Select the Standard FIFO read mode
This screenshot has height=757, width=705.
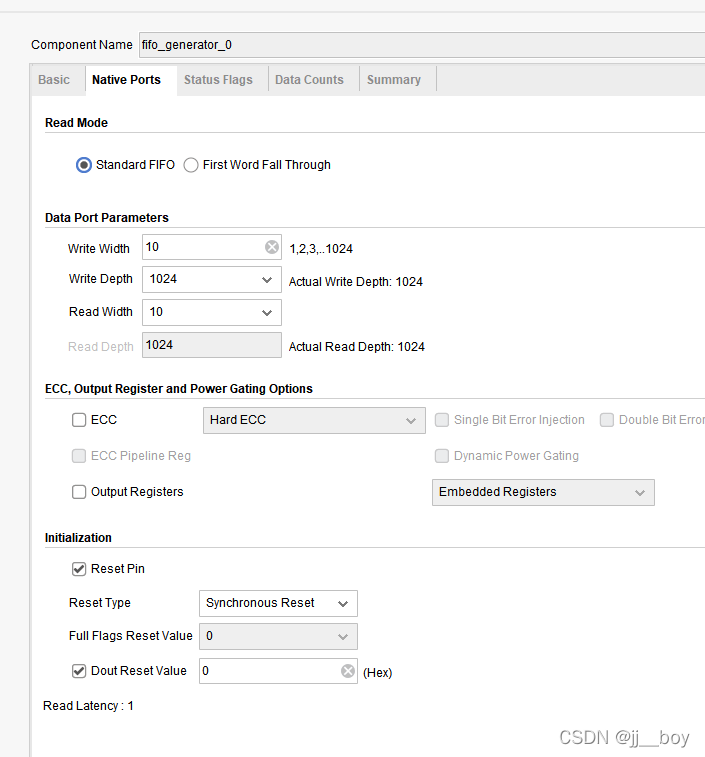point(84,165)
